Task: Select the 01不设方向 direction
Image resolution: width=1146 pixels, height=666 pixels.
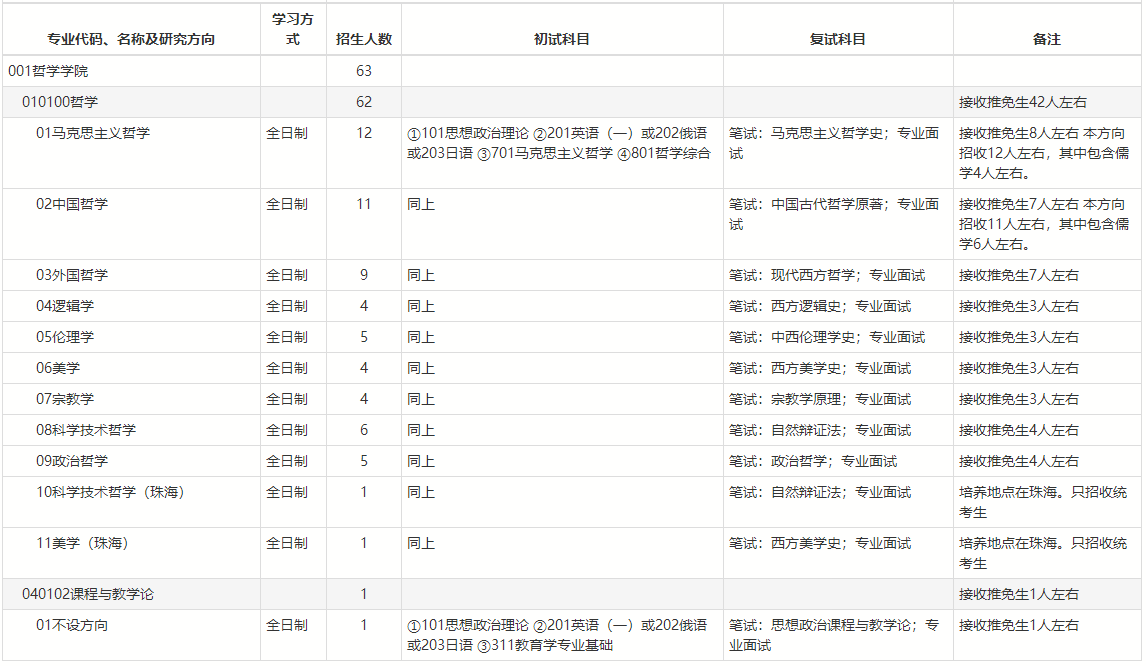Action: click(x=72, y=625)
